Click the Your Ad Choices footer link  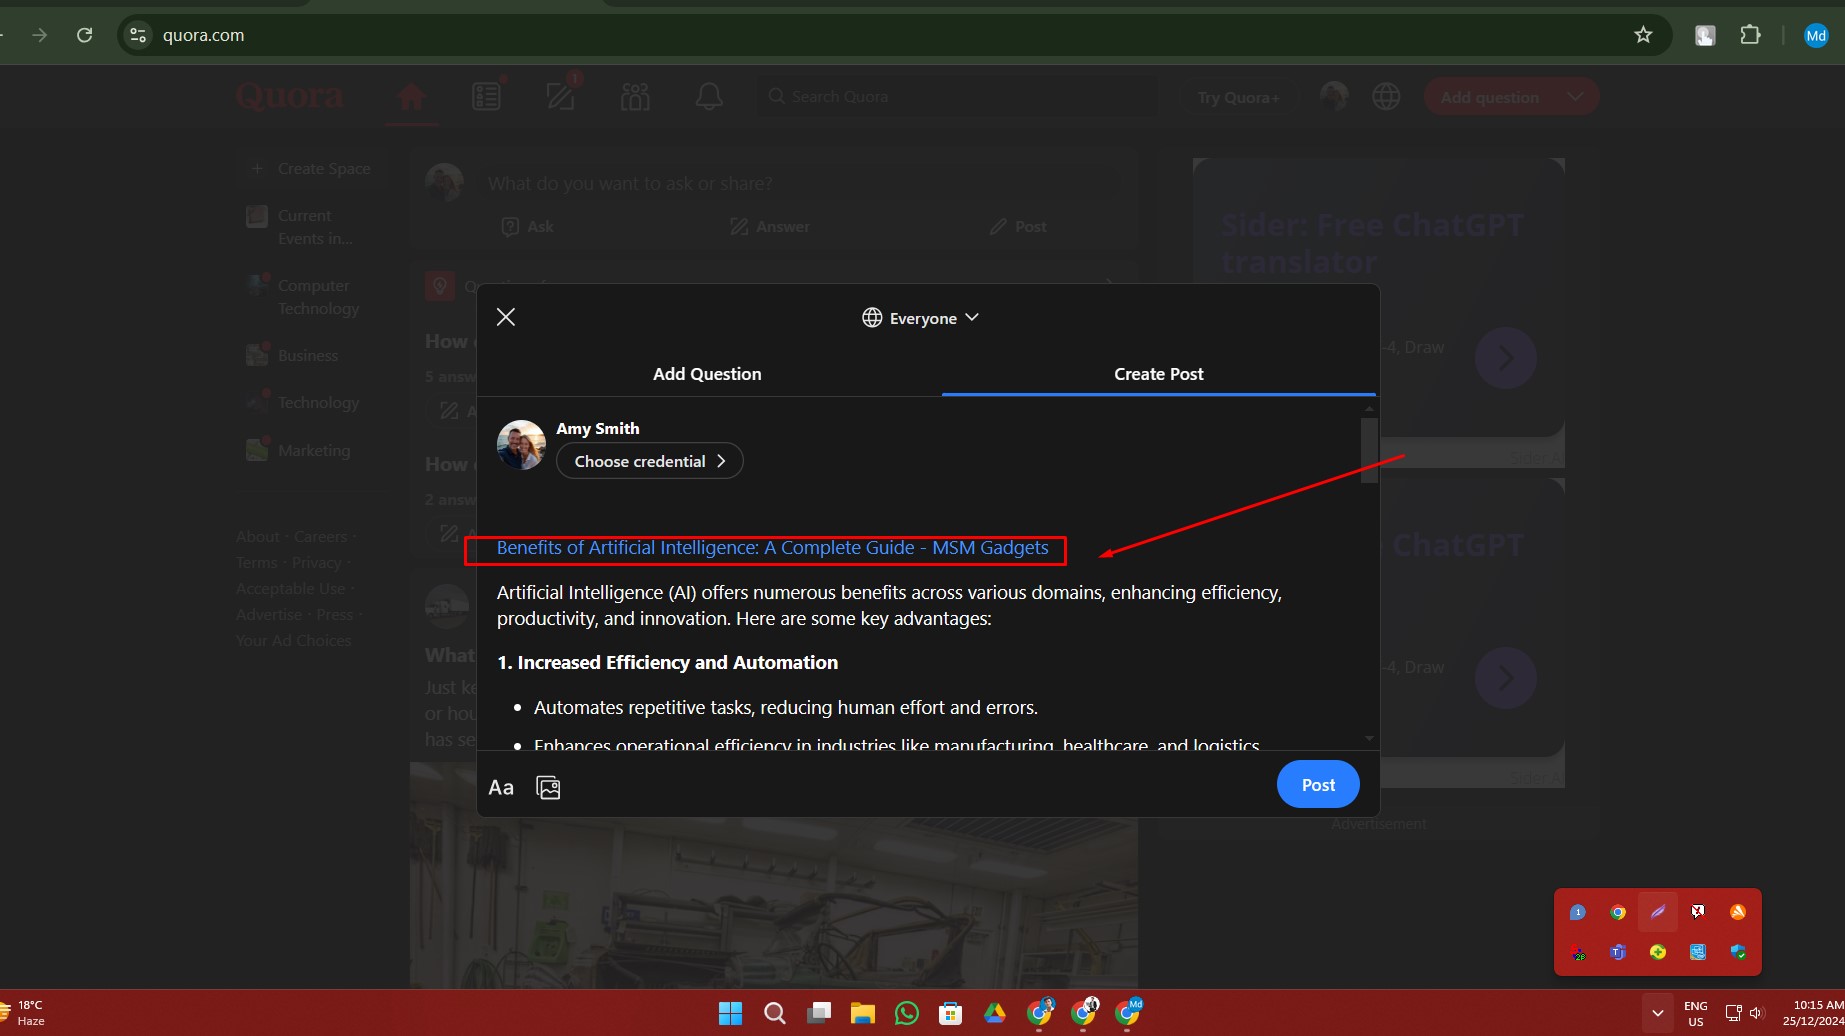point(293,641)
